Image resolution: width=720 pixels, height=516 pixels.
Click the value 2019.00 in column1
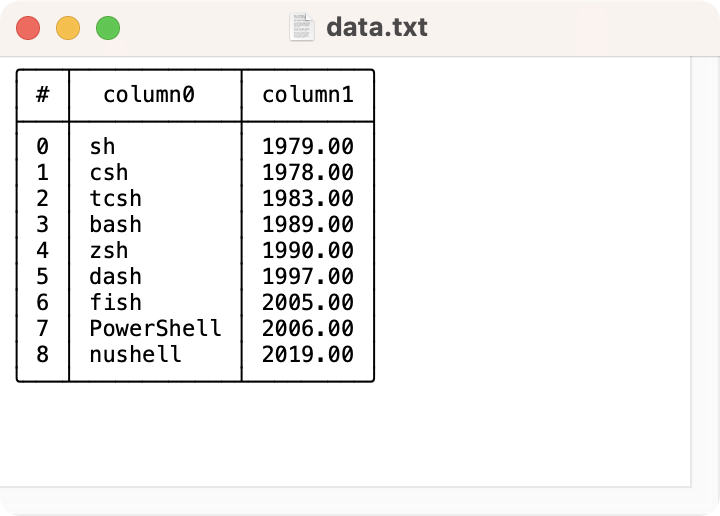point(307,354)
